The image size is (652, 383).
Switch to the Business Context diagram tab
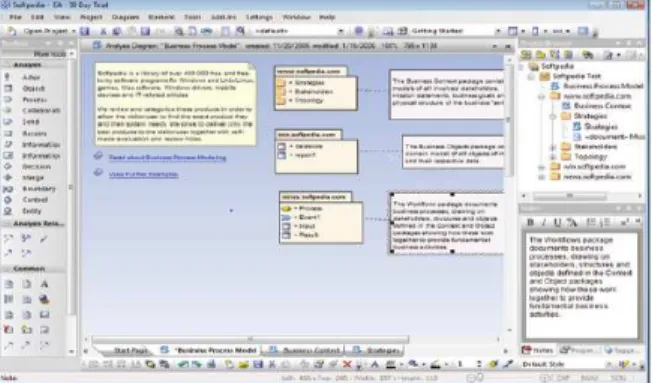[x=306, y=351]
